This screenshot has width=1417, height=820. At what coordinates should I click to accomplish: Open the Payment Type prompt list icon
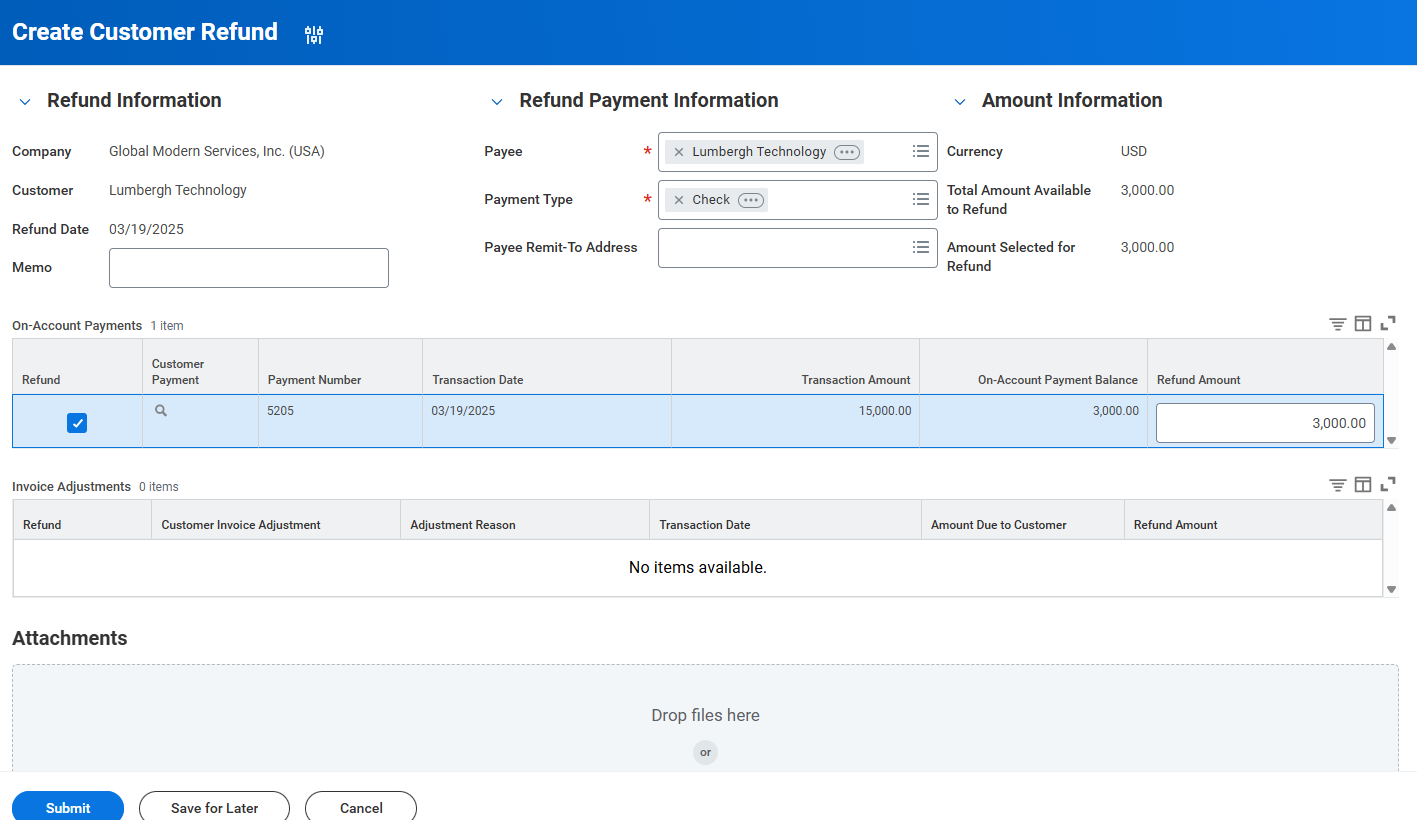tap(921, 199)
